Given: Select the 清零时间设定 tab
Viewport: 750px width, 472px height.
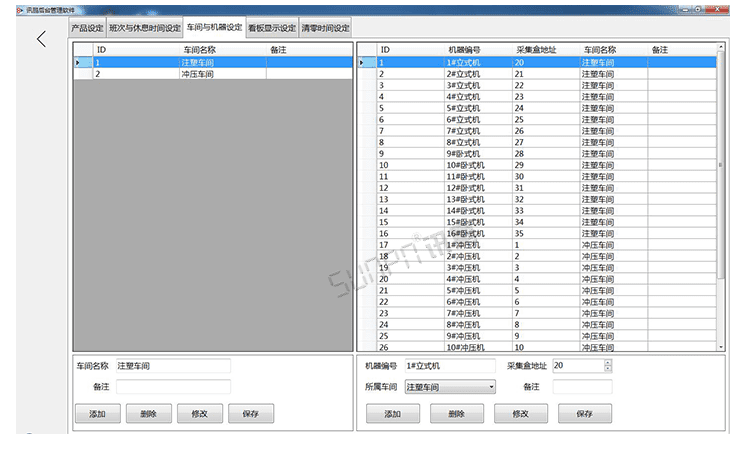Looking at the screenshot, I should click(325, 27).
